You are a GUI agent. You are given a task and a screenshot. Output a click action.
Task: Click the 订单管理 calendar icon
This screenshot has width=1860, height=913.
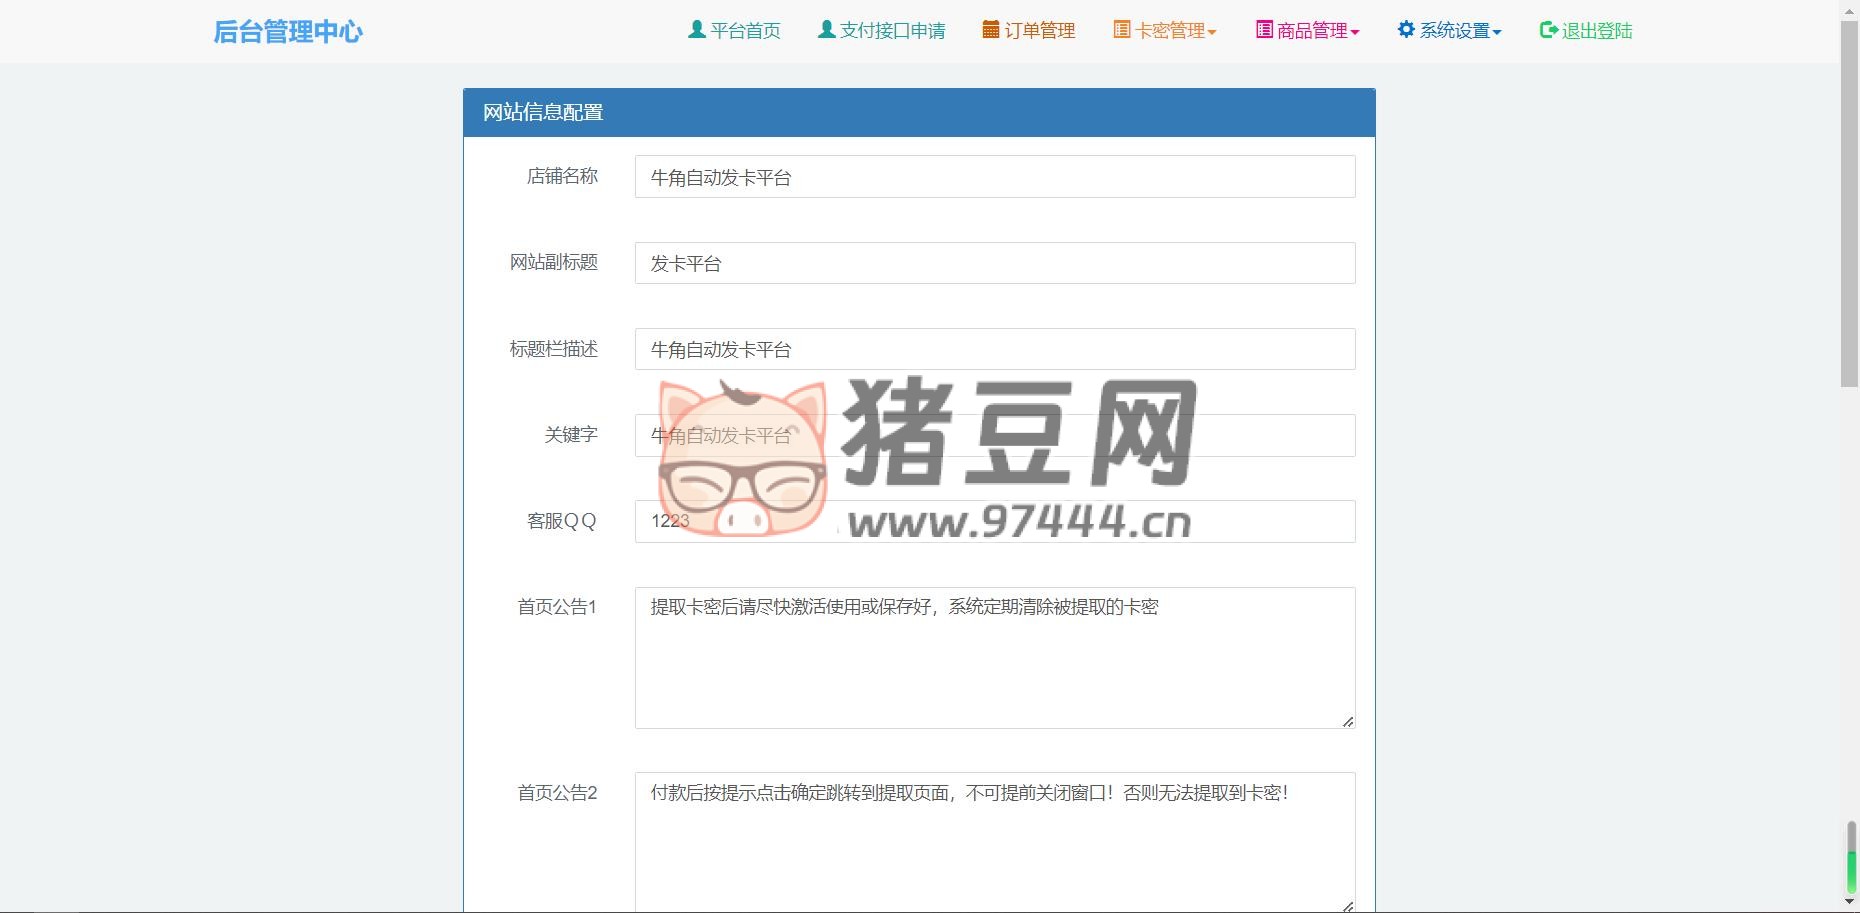(x=990, y=30)
